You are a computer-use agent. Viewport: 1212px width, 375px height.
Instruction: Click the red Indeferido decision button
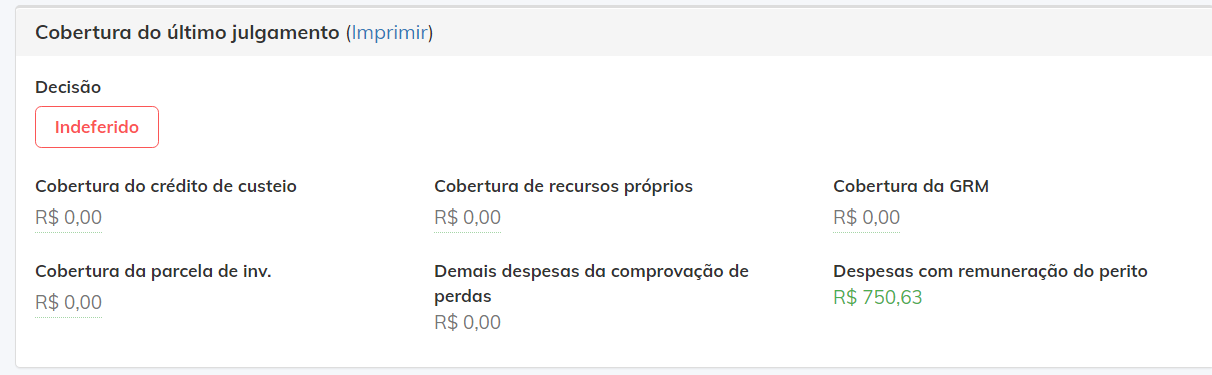pos(97,127)
